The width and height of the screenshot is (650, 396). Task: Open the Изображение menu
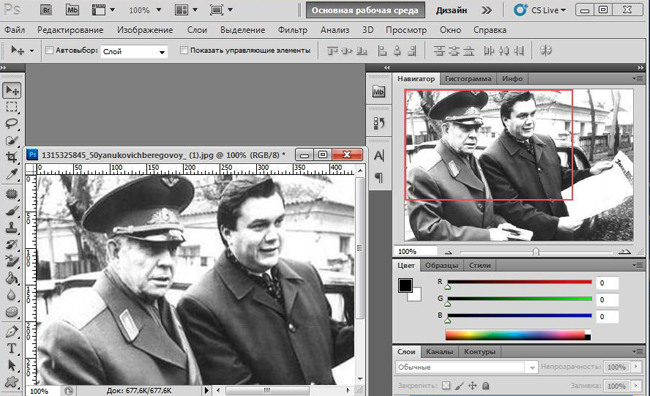tap(145, 30)
